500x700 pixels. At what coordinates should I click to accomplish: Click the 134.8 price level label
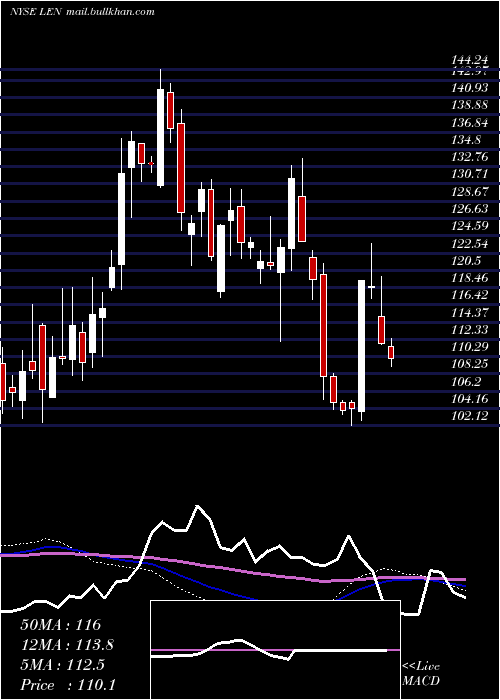click(466, 140)
